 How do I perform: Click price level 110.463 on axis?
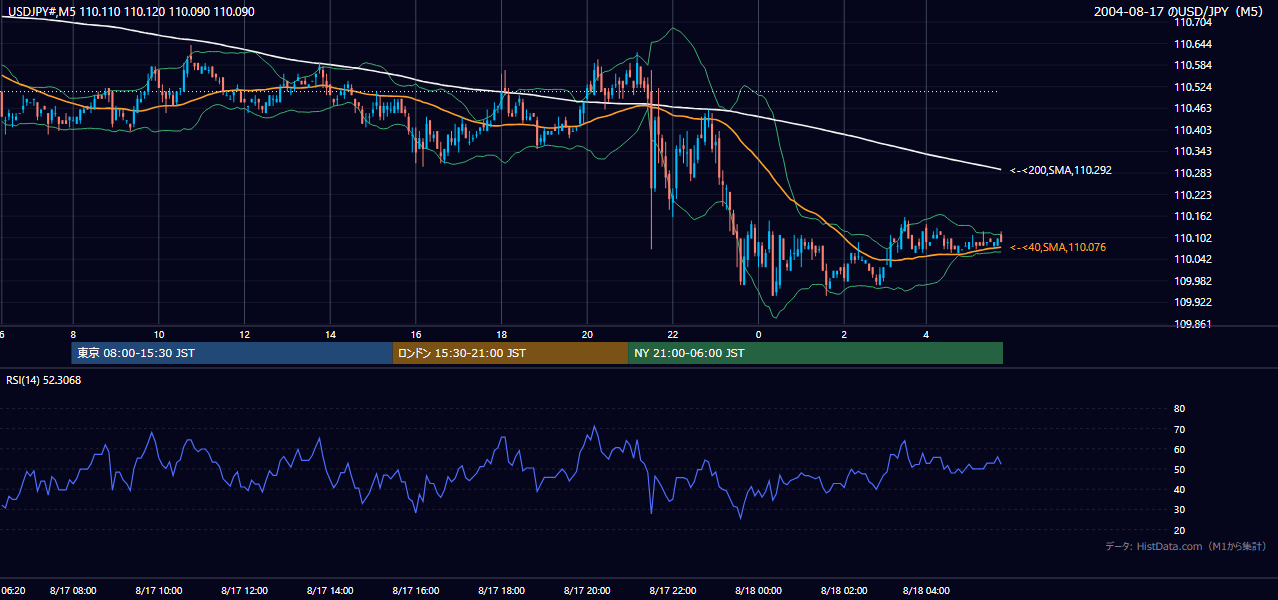point(1194,108)
